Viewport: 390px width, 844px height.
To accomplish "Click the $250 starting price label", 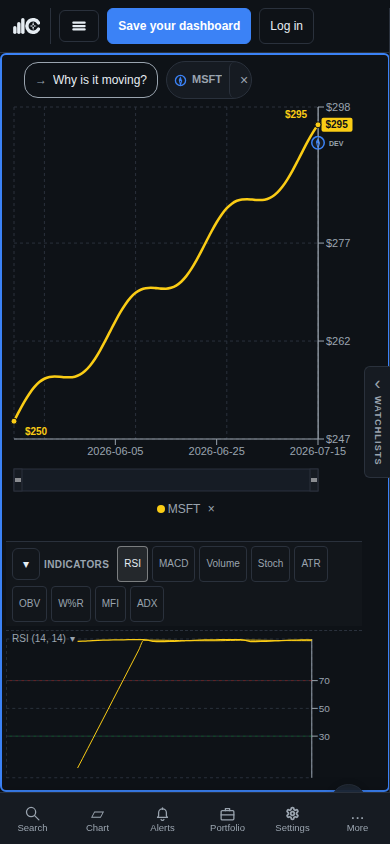I will pos(36,431).
